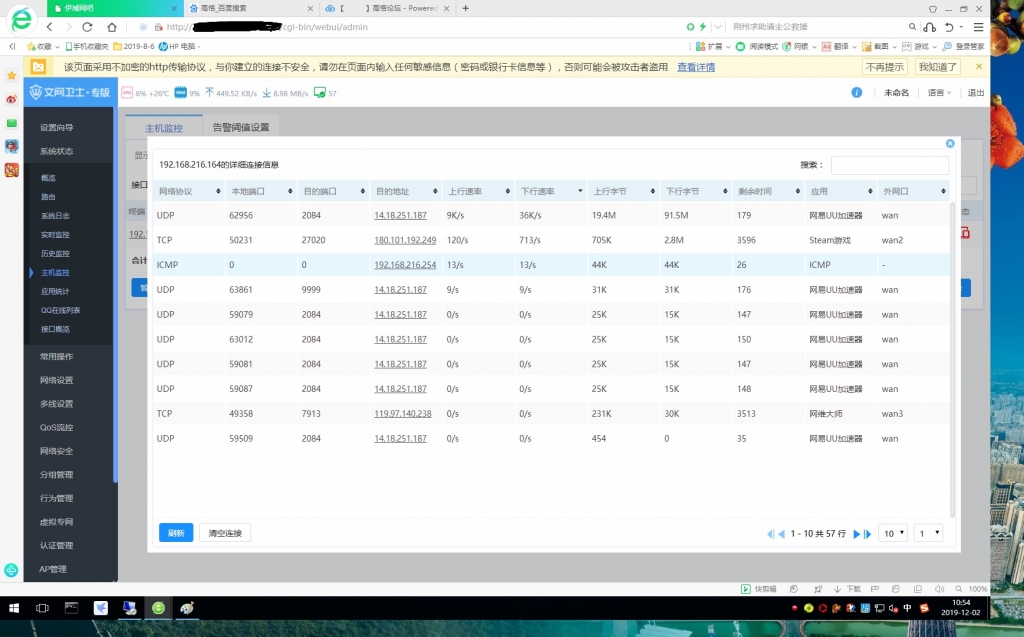1024x637 pixels.
Task: Click the blue 刷新 button
Action: [x=176, y=533]
